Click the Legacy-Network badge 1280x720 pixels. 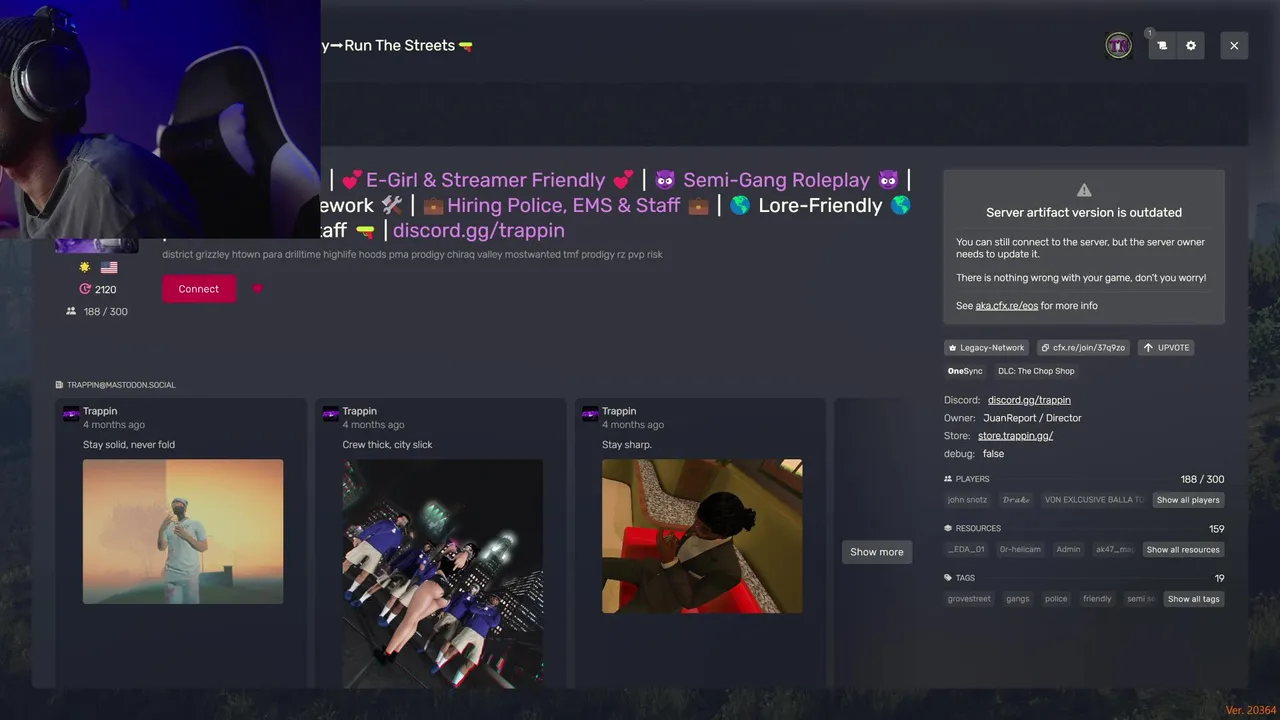coord(986,347)
